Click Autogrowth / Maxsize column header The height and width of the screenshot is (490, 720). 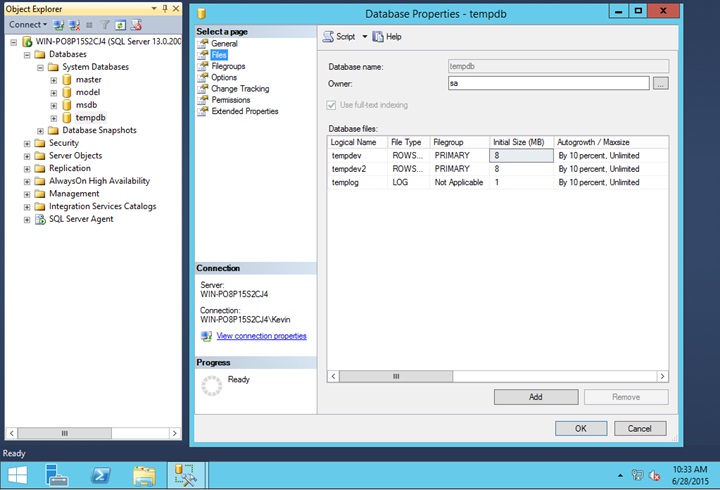611,142
